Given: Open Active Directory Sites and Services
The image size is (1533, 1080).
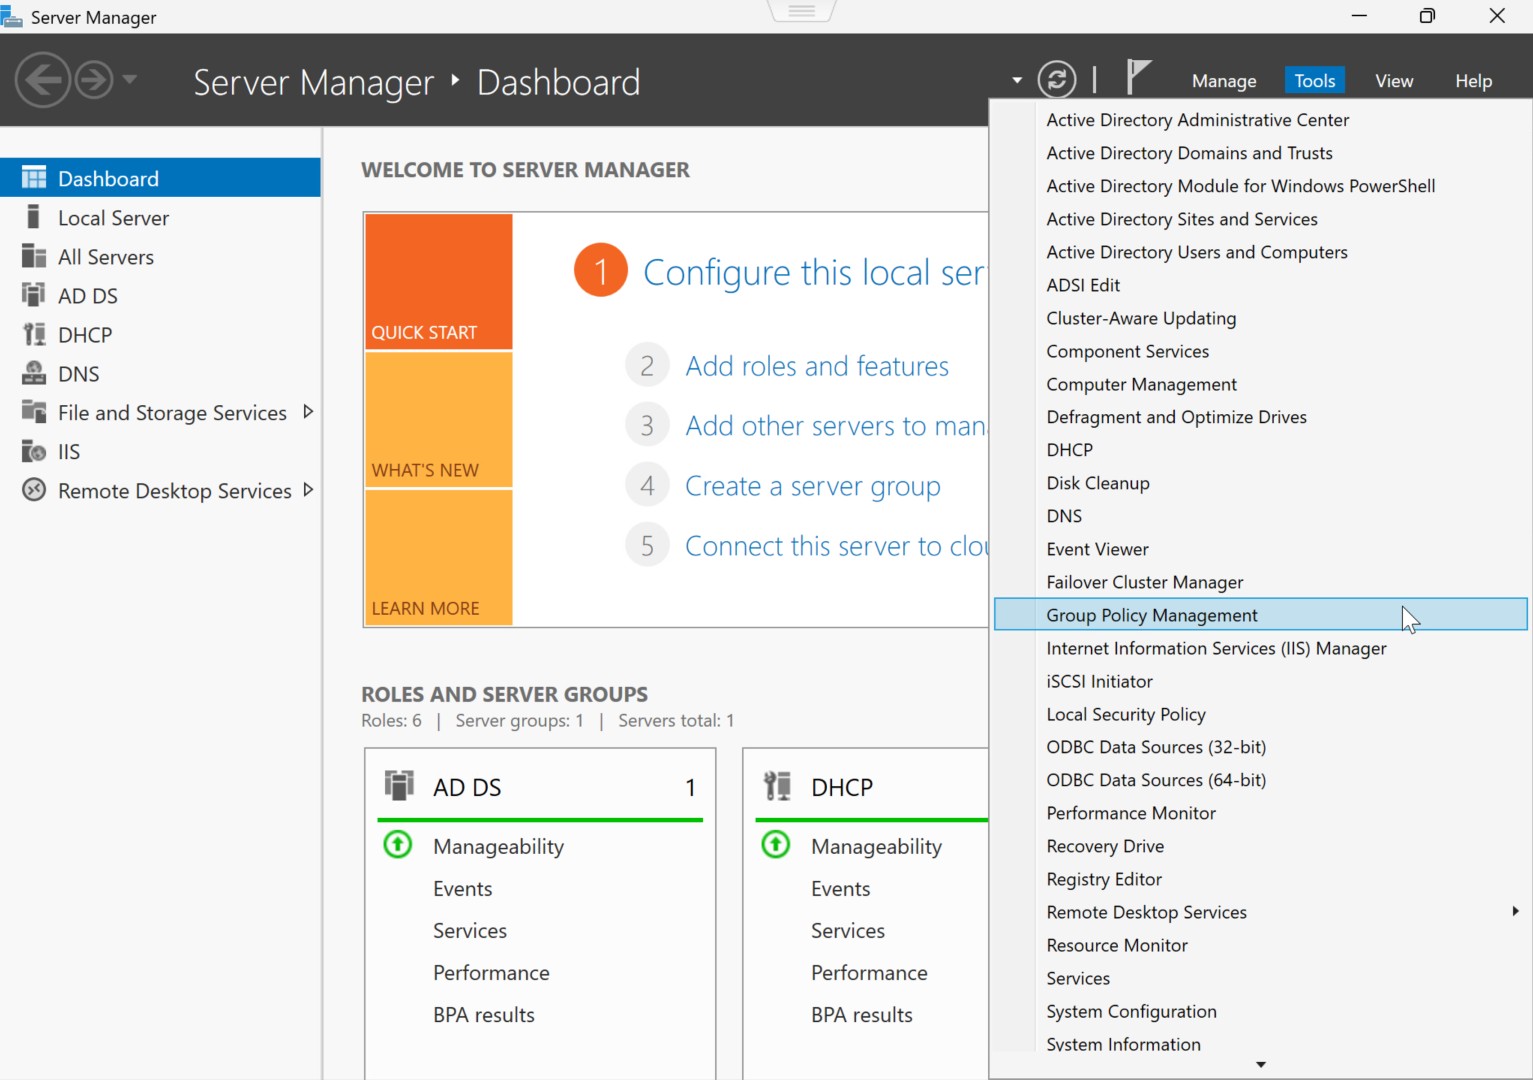Looking at the screenshot, I should (1261, 219).
